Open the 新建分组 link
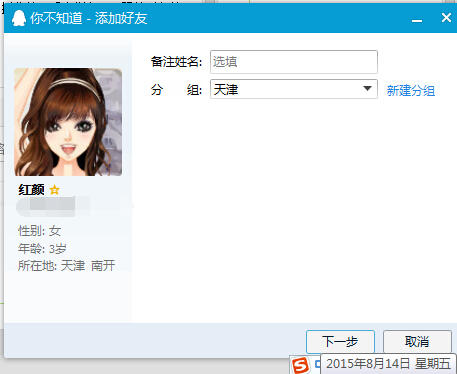This screenshot has height=374, width=457. pyautogui.click(x=411, y=90)
